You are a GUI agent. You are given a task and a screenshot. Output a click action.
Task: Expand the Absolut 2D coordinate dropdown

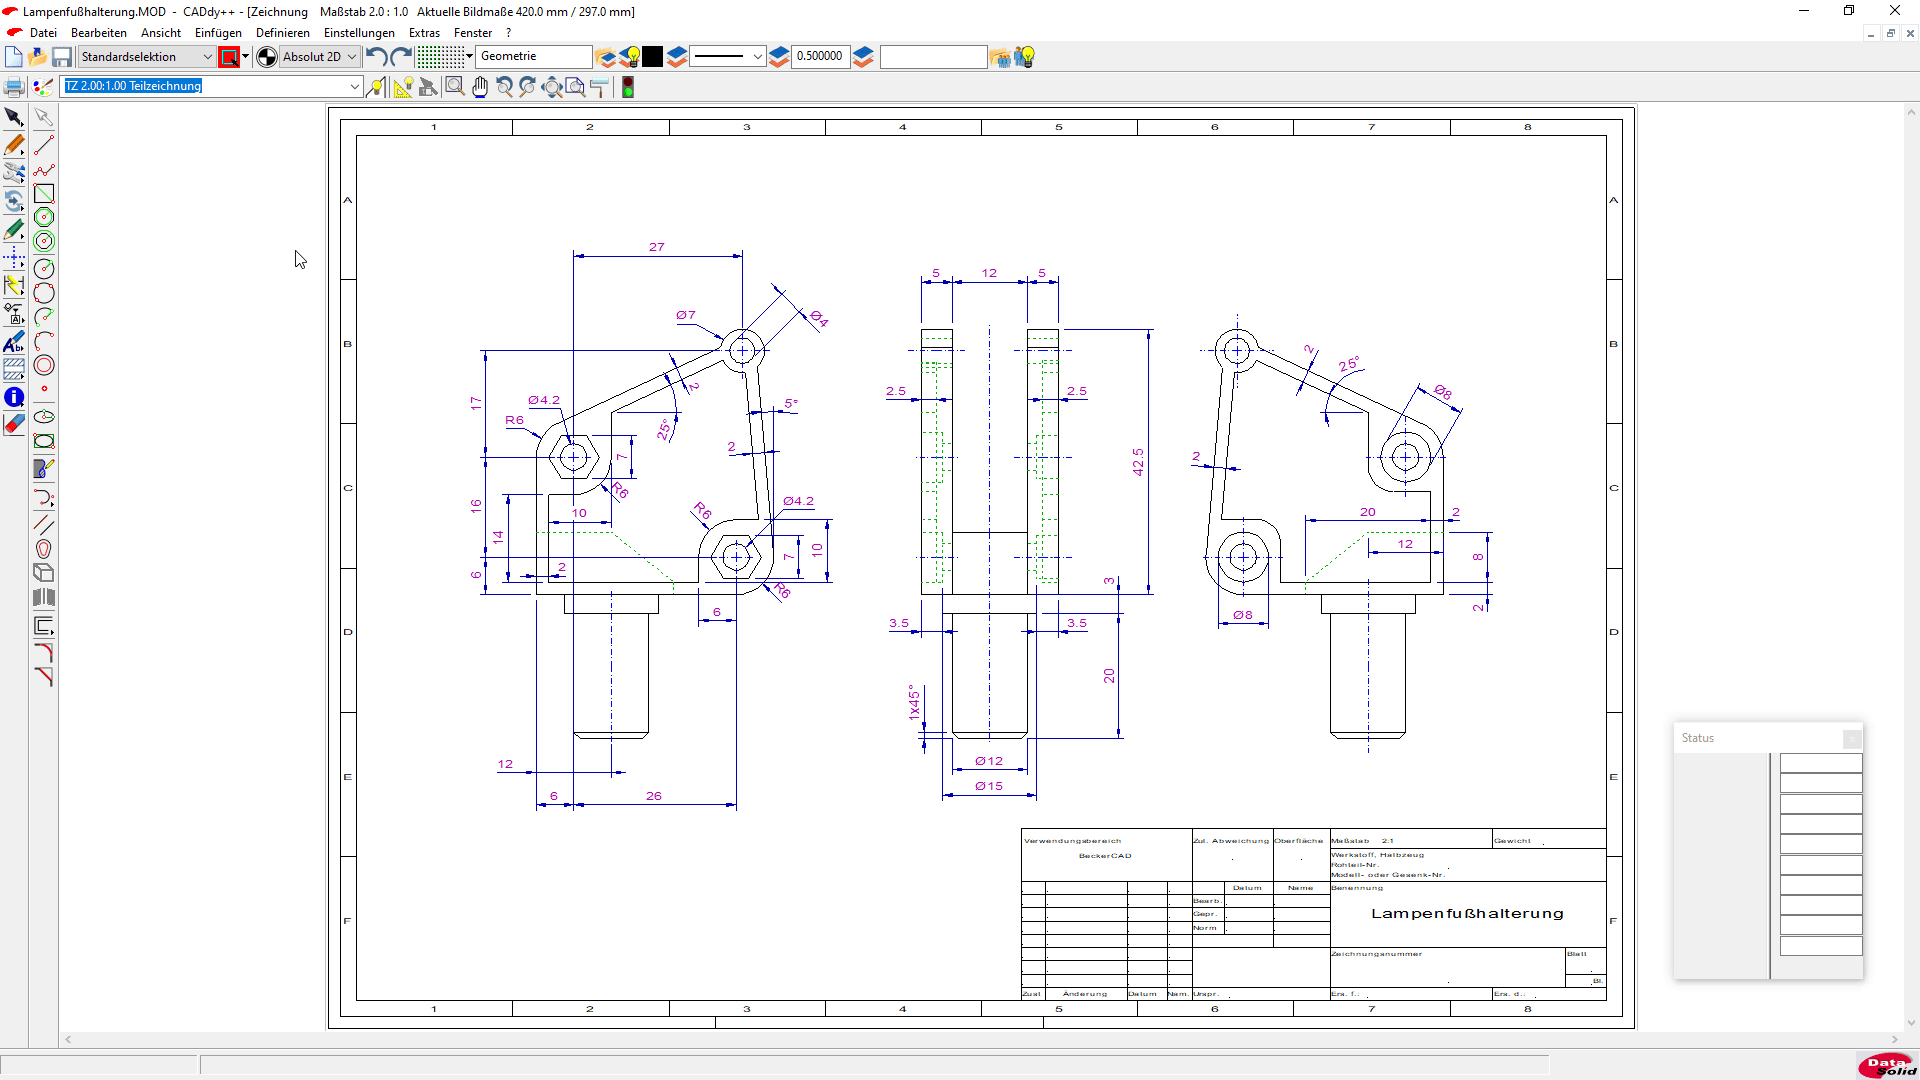(351, 57)
